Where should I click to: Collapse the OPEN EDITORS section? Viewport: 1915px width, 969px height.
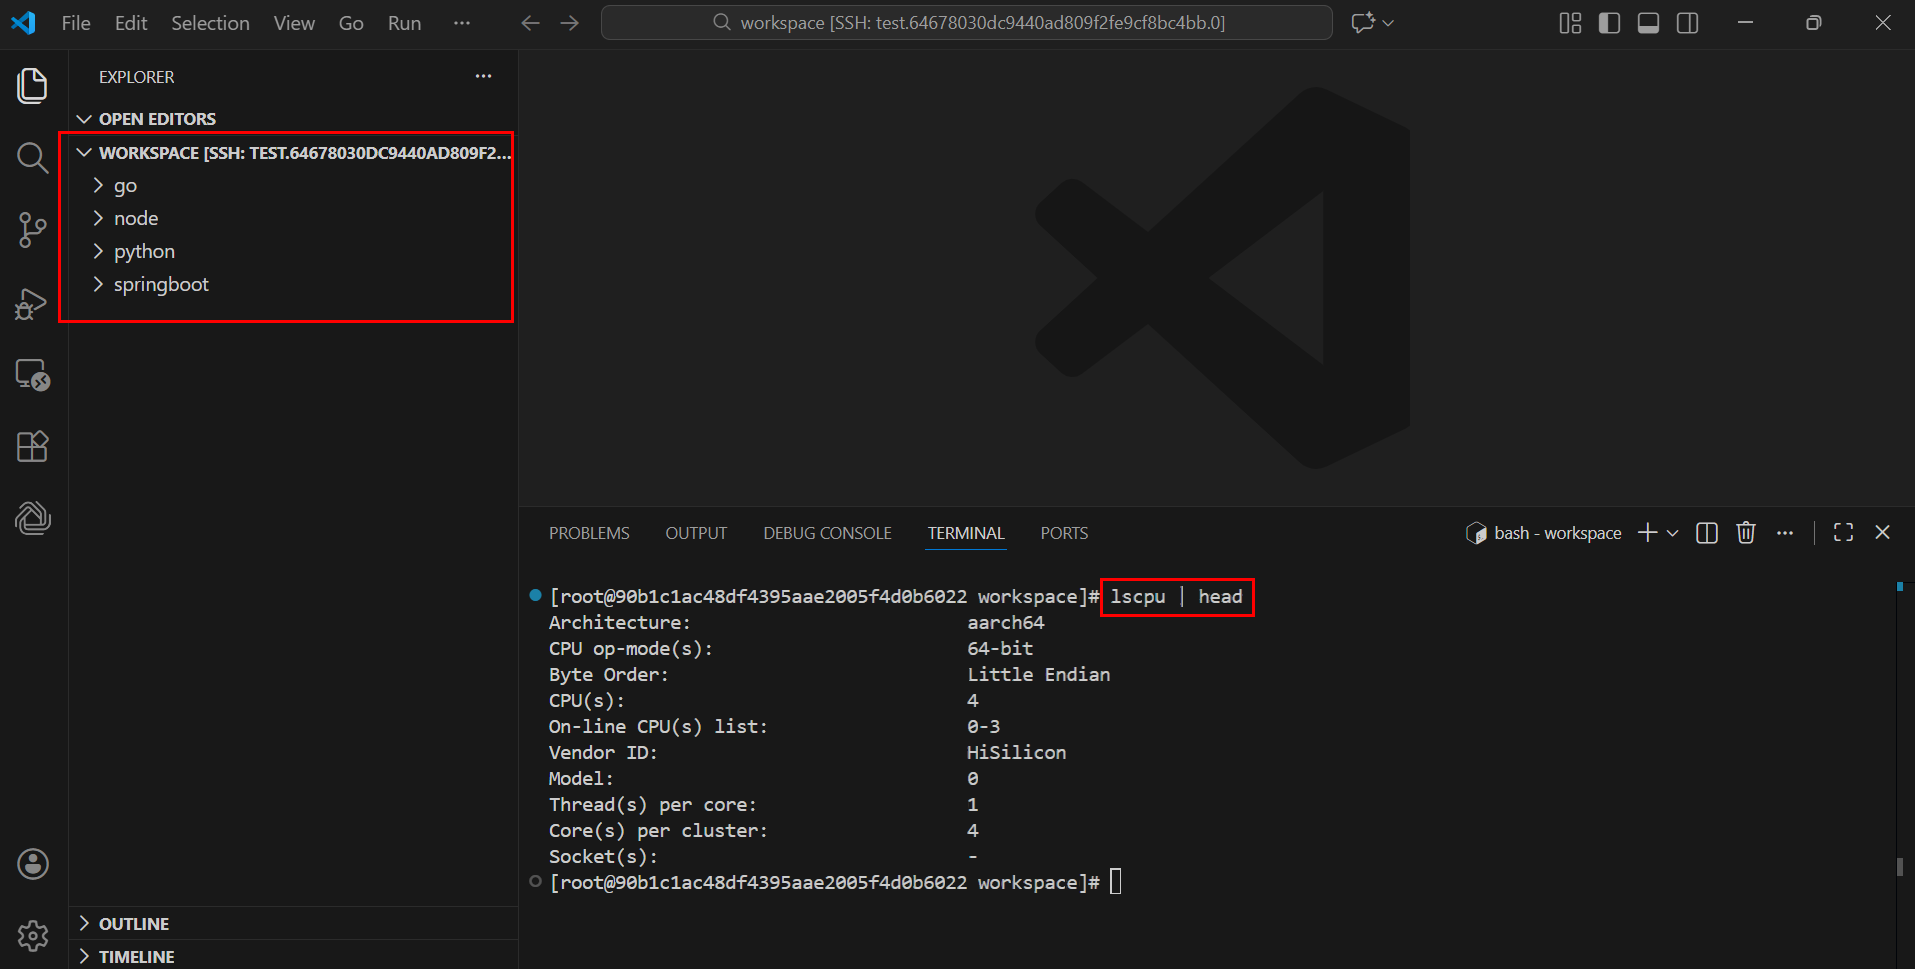(x=293, y=119)
